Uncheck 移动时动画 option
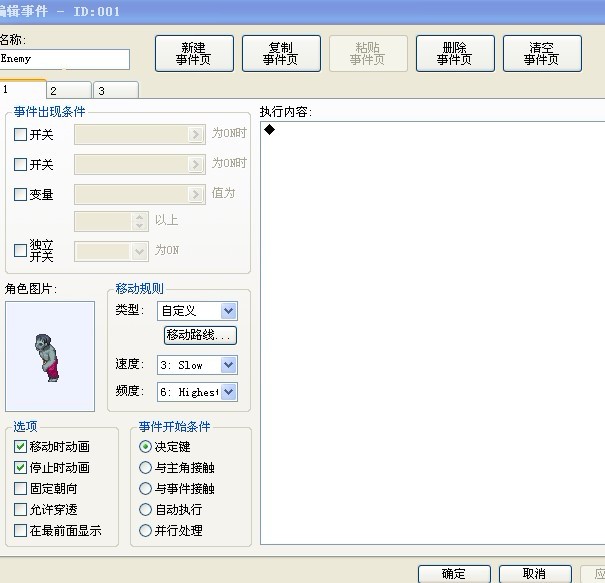Viewport: 605px width, 583px height. point(20,447)
